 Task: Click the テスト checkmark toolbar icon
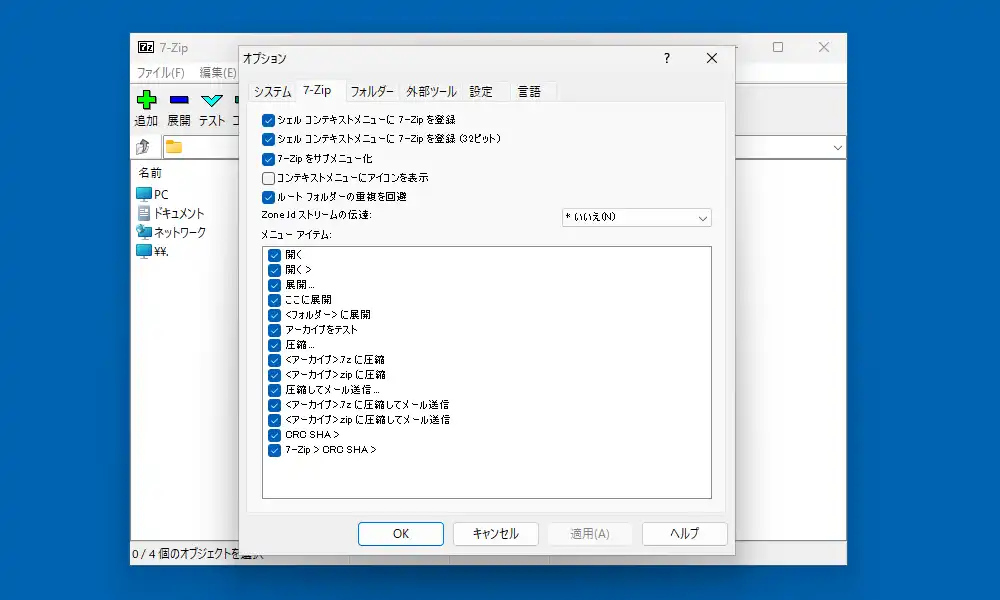(212, 100)
